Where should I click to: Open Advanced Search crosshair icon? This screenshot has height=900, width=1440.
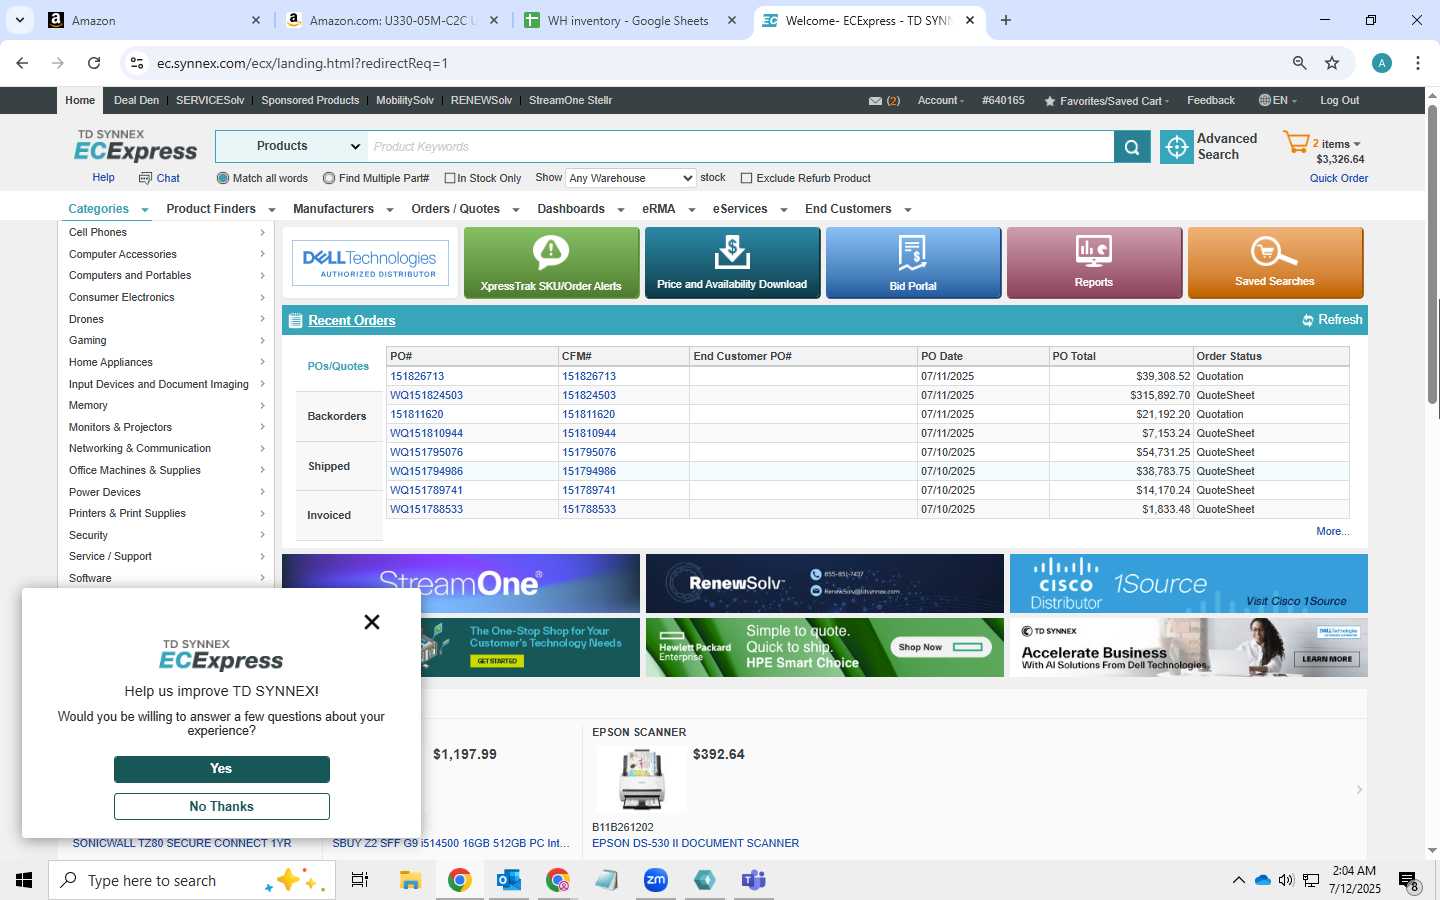point(1176,147)
